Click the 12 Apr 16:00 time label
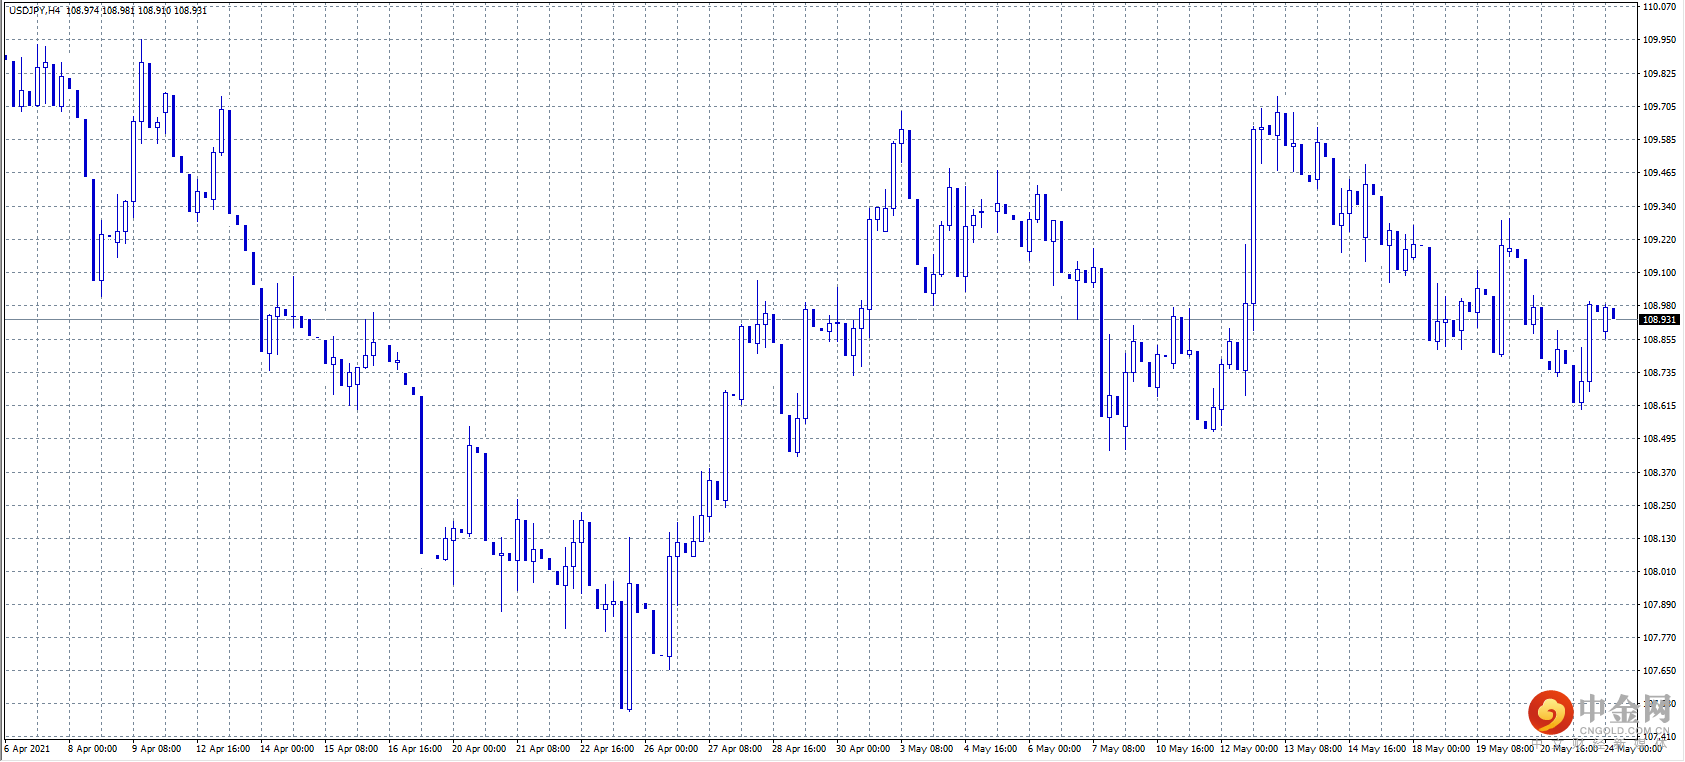The width and height of the screenshot is (1685, 762). [223, 749]
